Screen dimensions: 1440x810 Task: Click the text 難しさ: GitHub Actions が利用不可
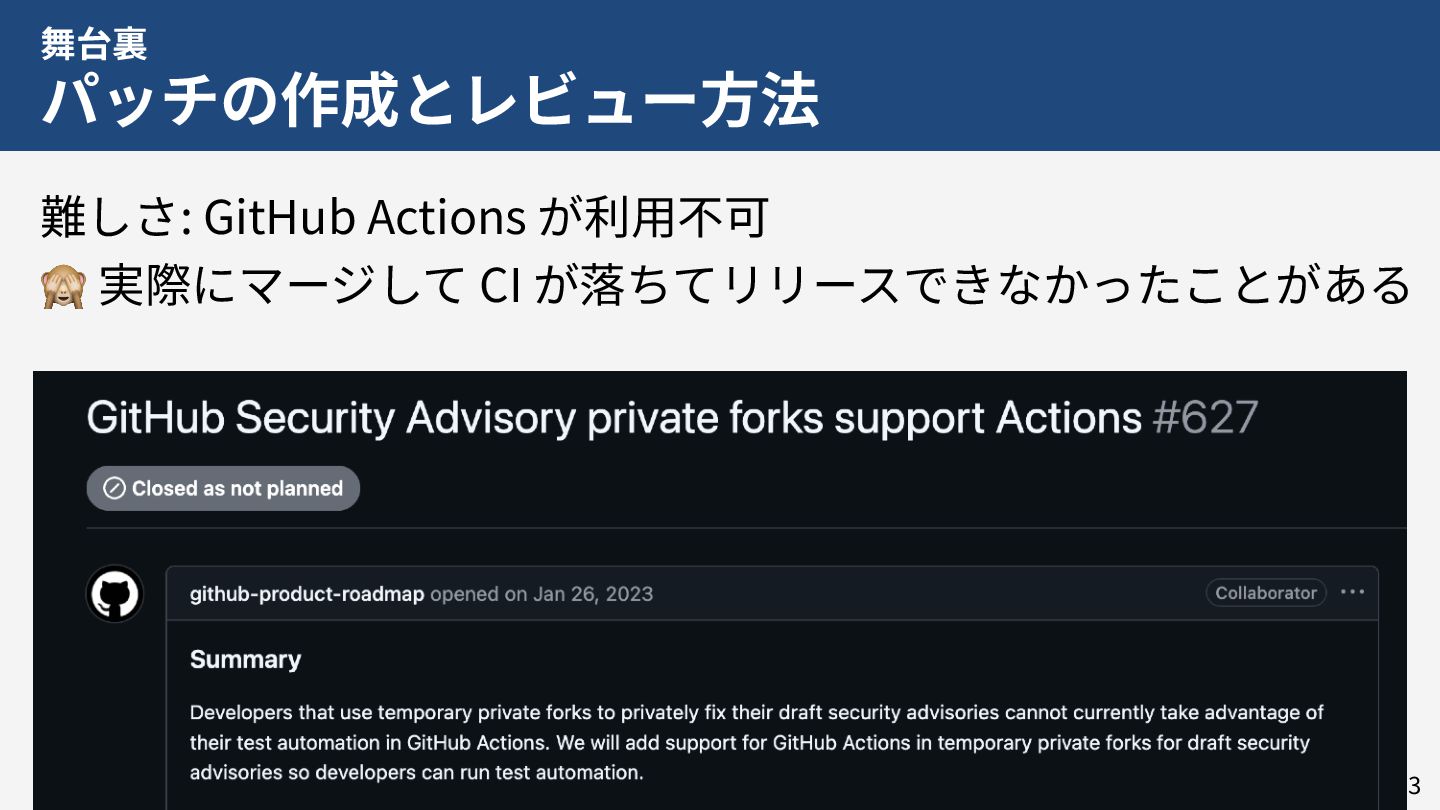click(x=404, y=218)
